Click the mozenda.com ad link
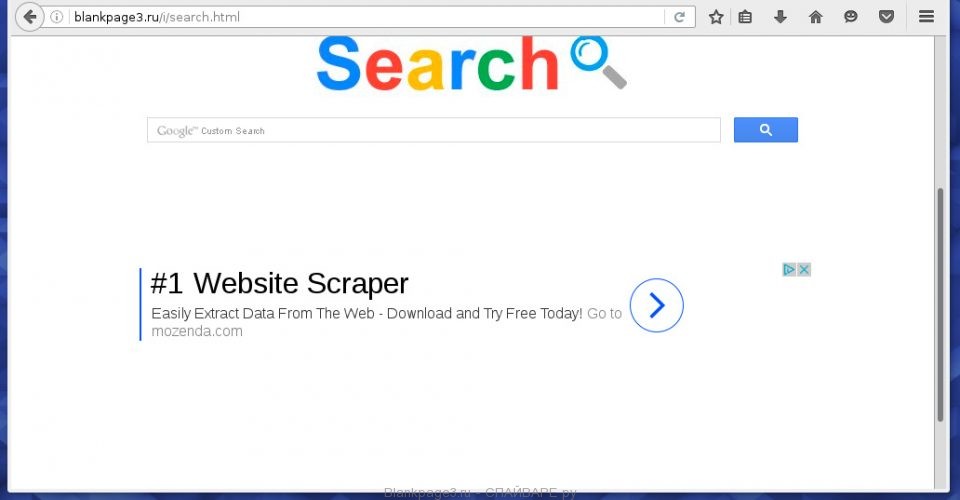 click(x=197, y=331)
